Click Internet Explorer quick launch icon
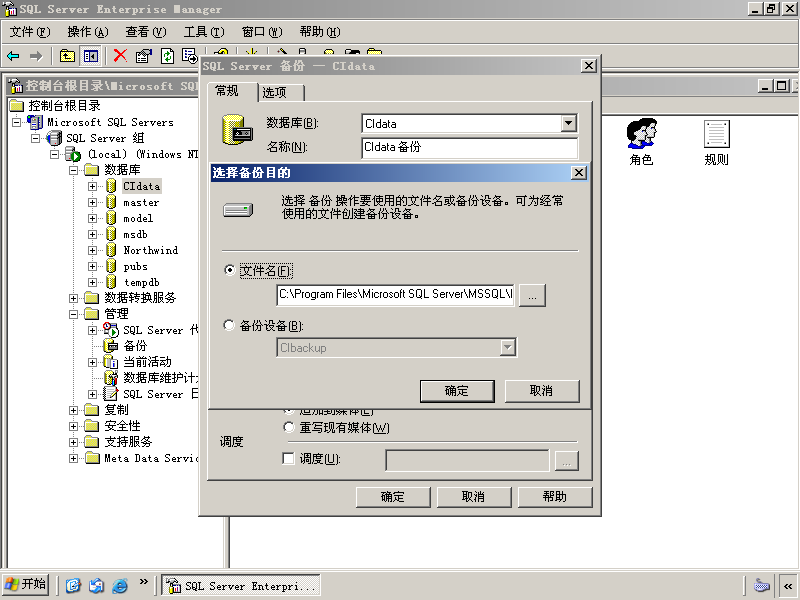The height and width of the screenshot is (600, 800). pos(119,585)
